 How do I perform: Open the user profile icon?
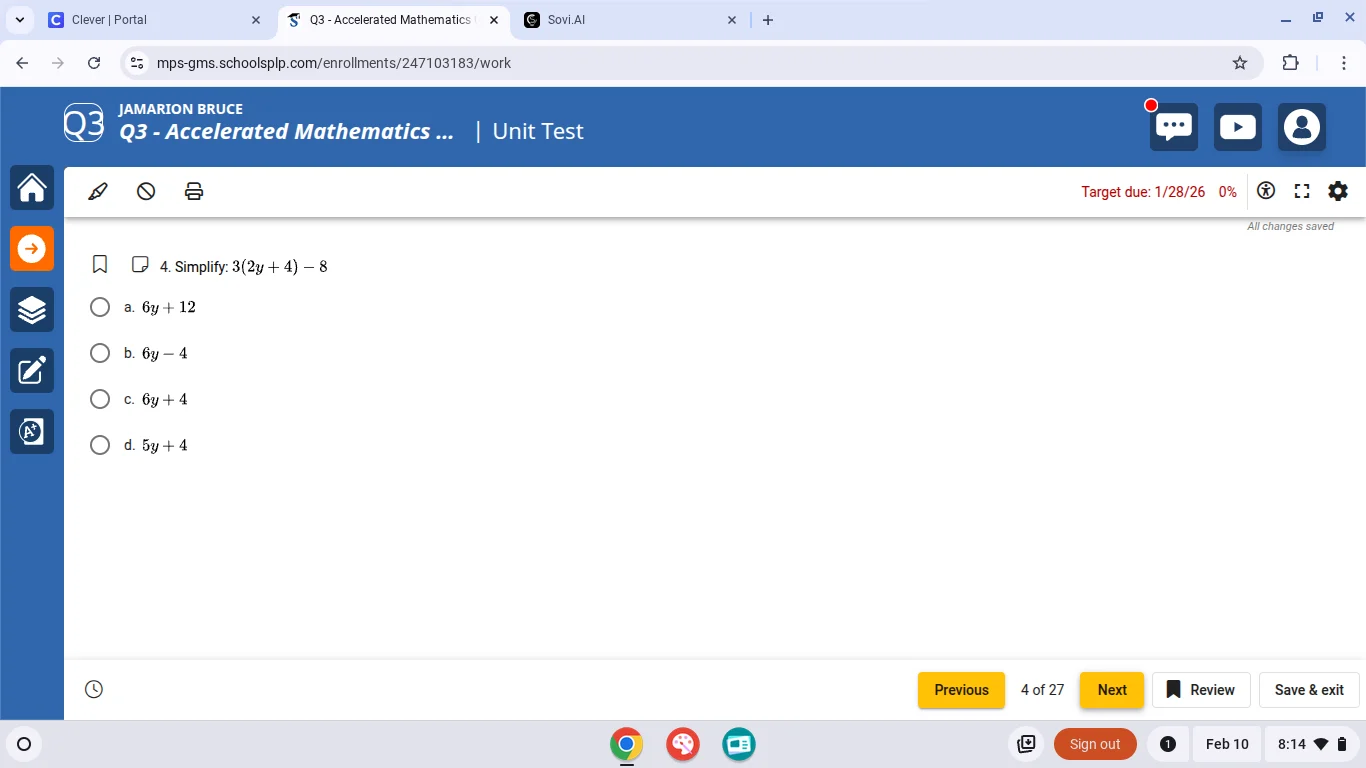tap(1301, 127)
